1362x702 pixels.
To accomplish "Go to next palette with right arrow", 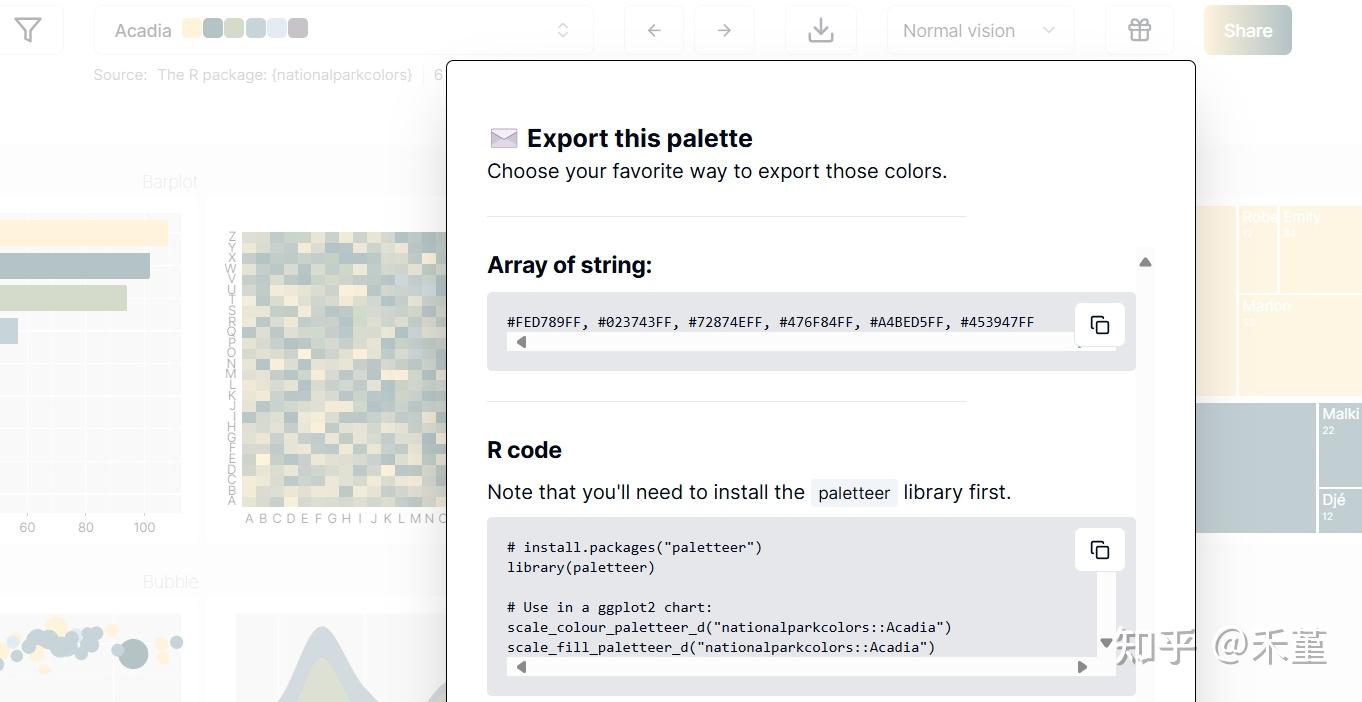I will point(724,31).
